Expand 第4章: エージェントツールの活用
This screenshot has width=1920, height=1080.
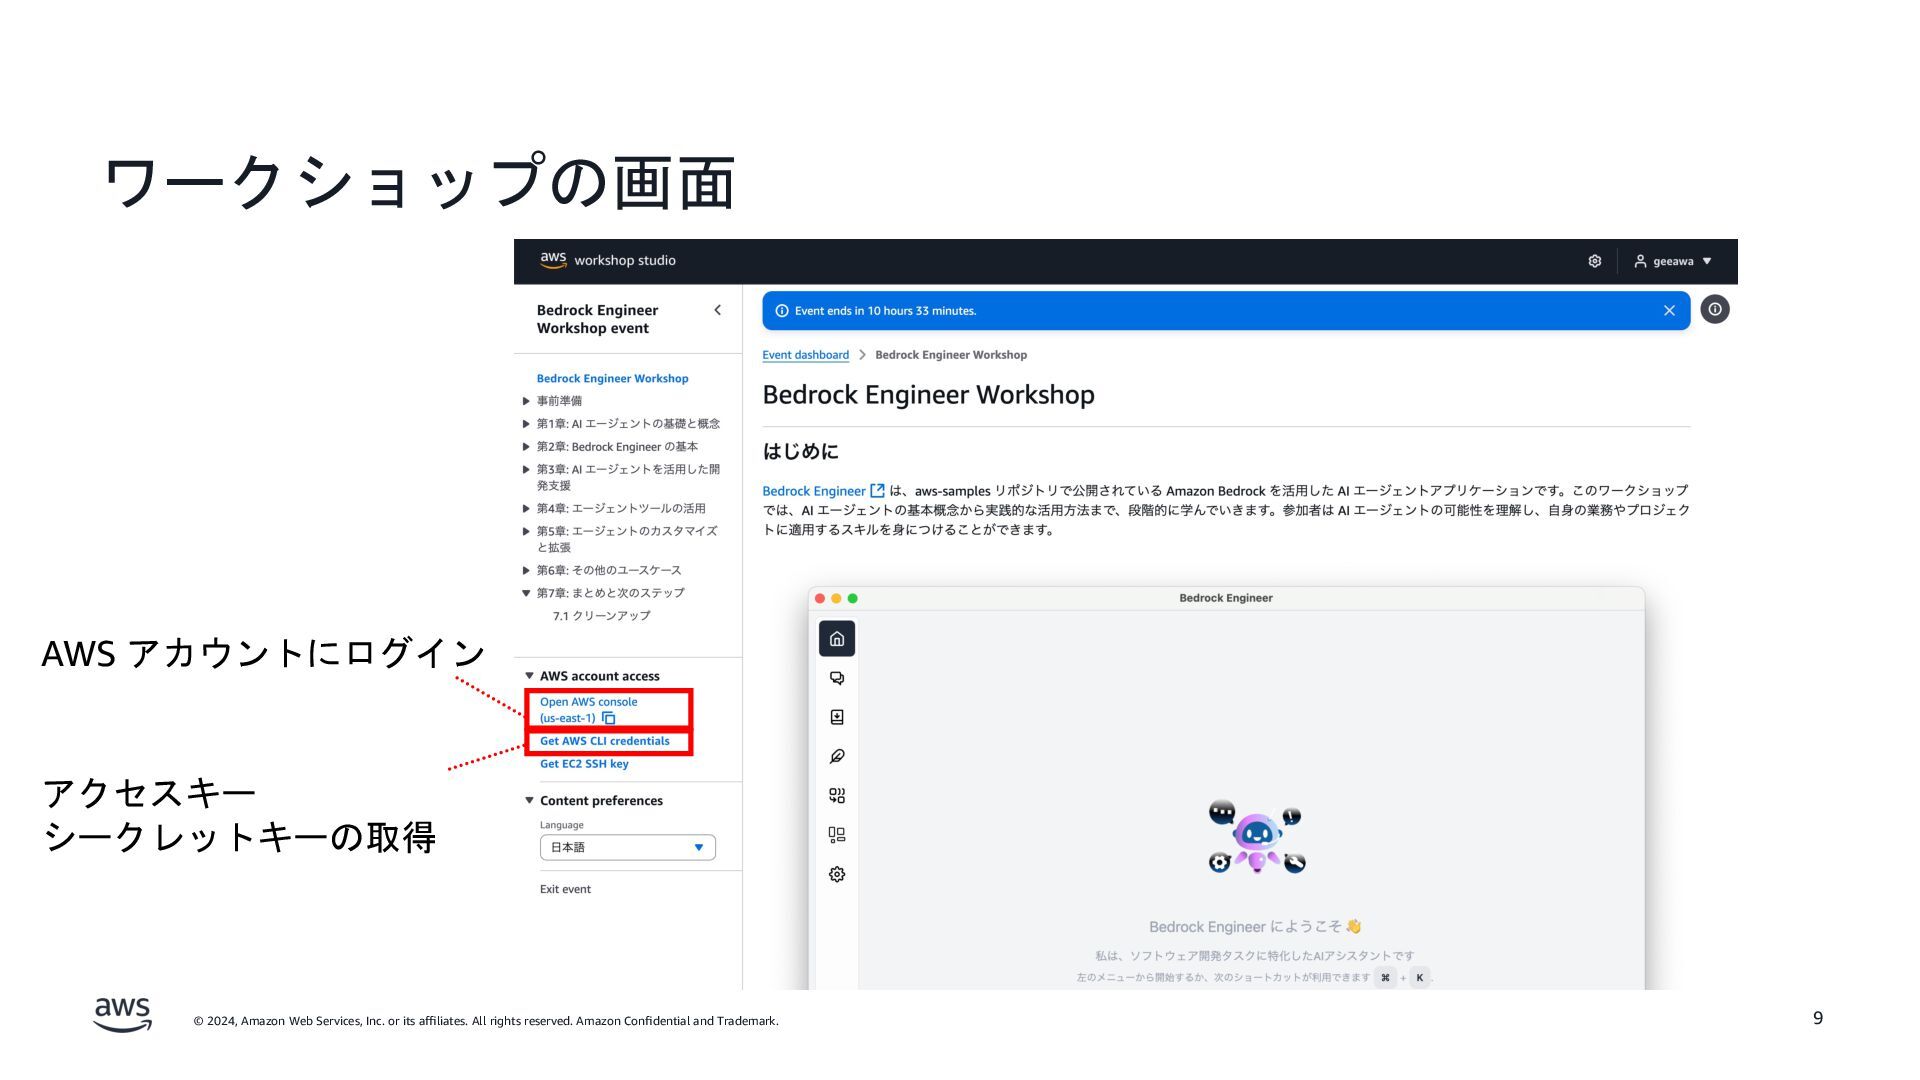point(526,508)
